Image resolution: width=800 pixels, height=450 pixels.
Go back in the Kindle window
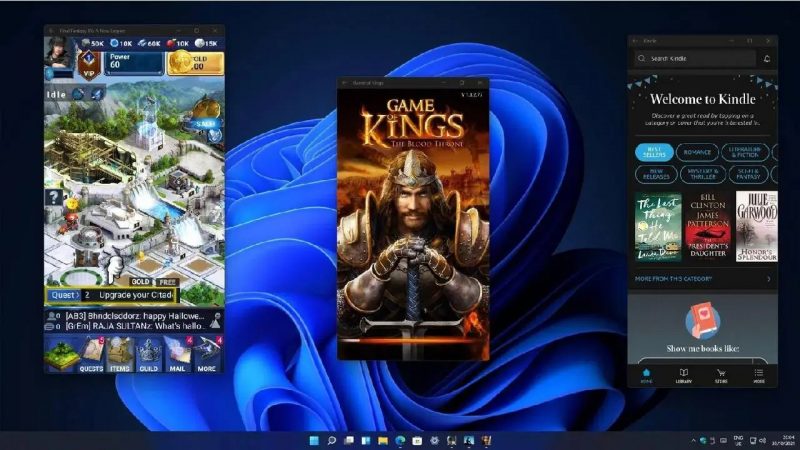click(635, 40)
